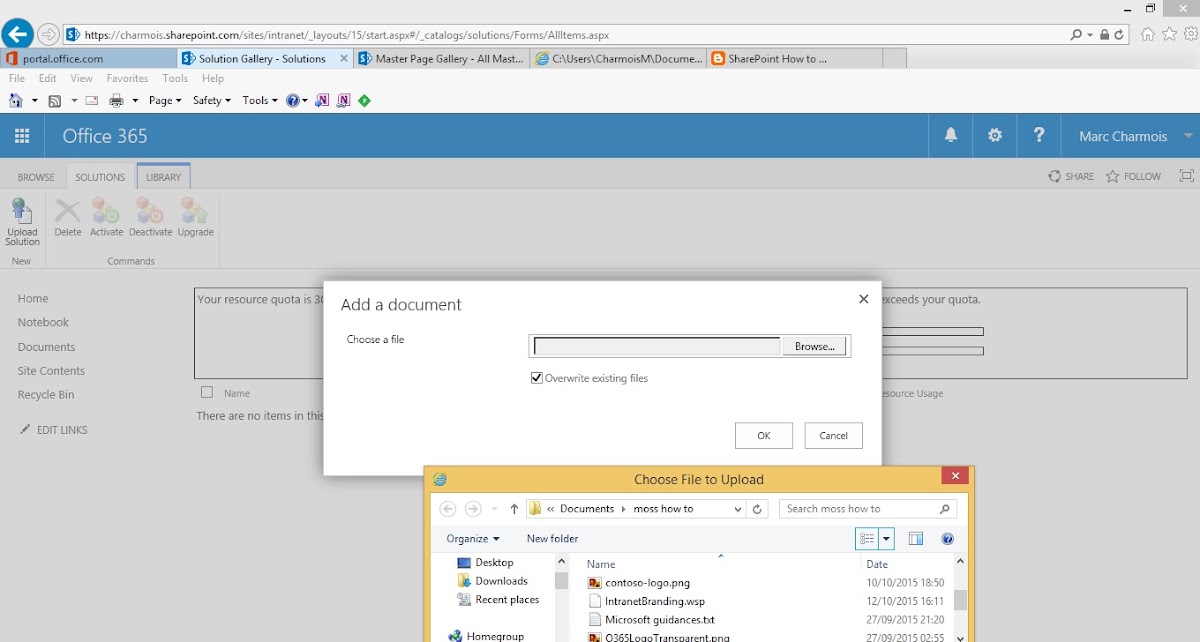
Task: Click the green diamond add-on icon
Action: pos(365,100)
